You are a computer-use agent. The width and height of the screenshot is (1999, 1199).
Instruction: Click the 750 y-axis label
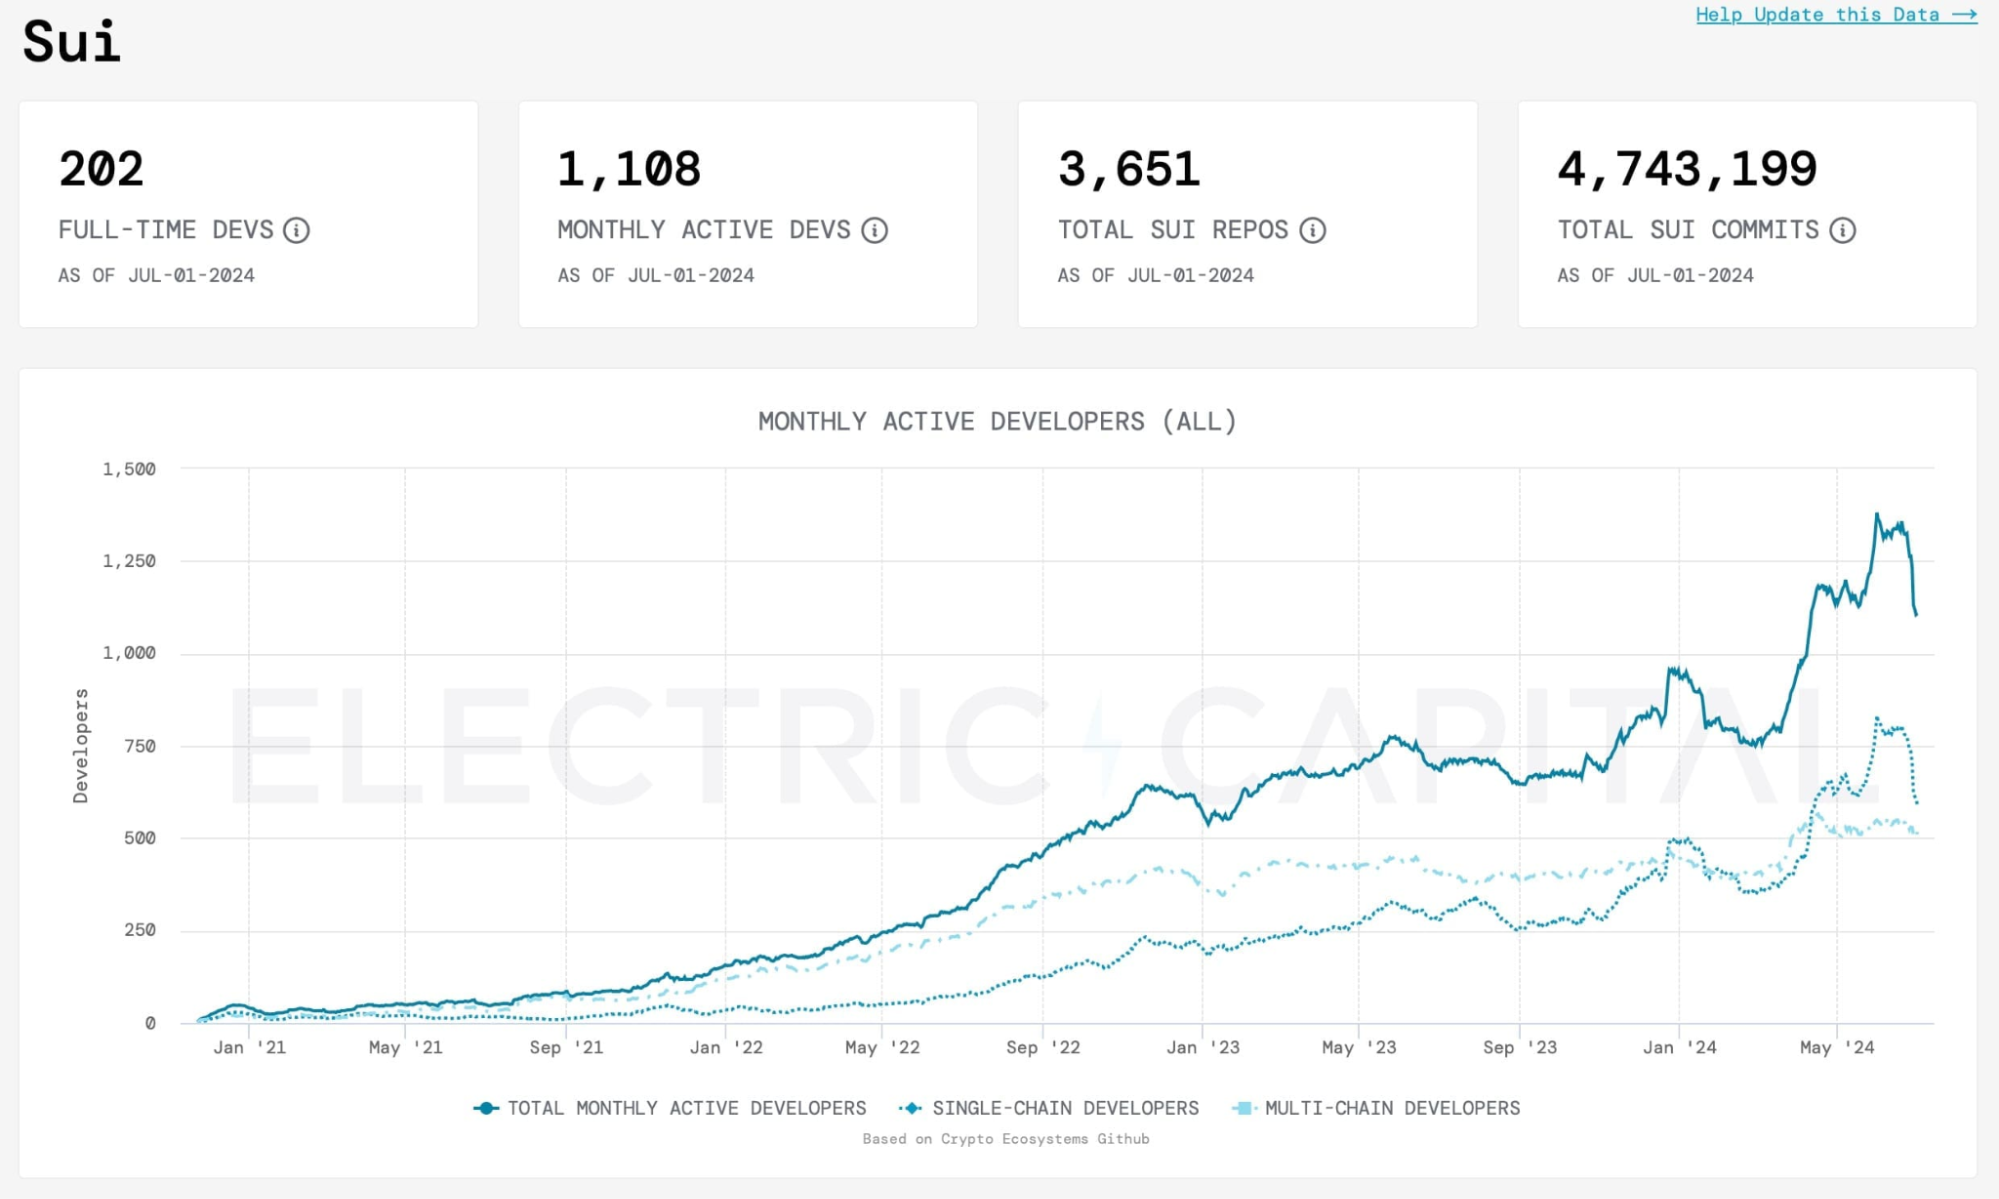pos(140,745)
